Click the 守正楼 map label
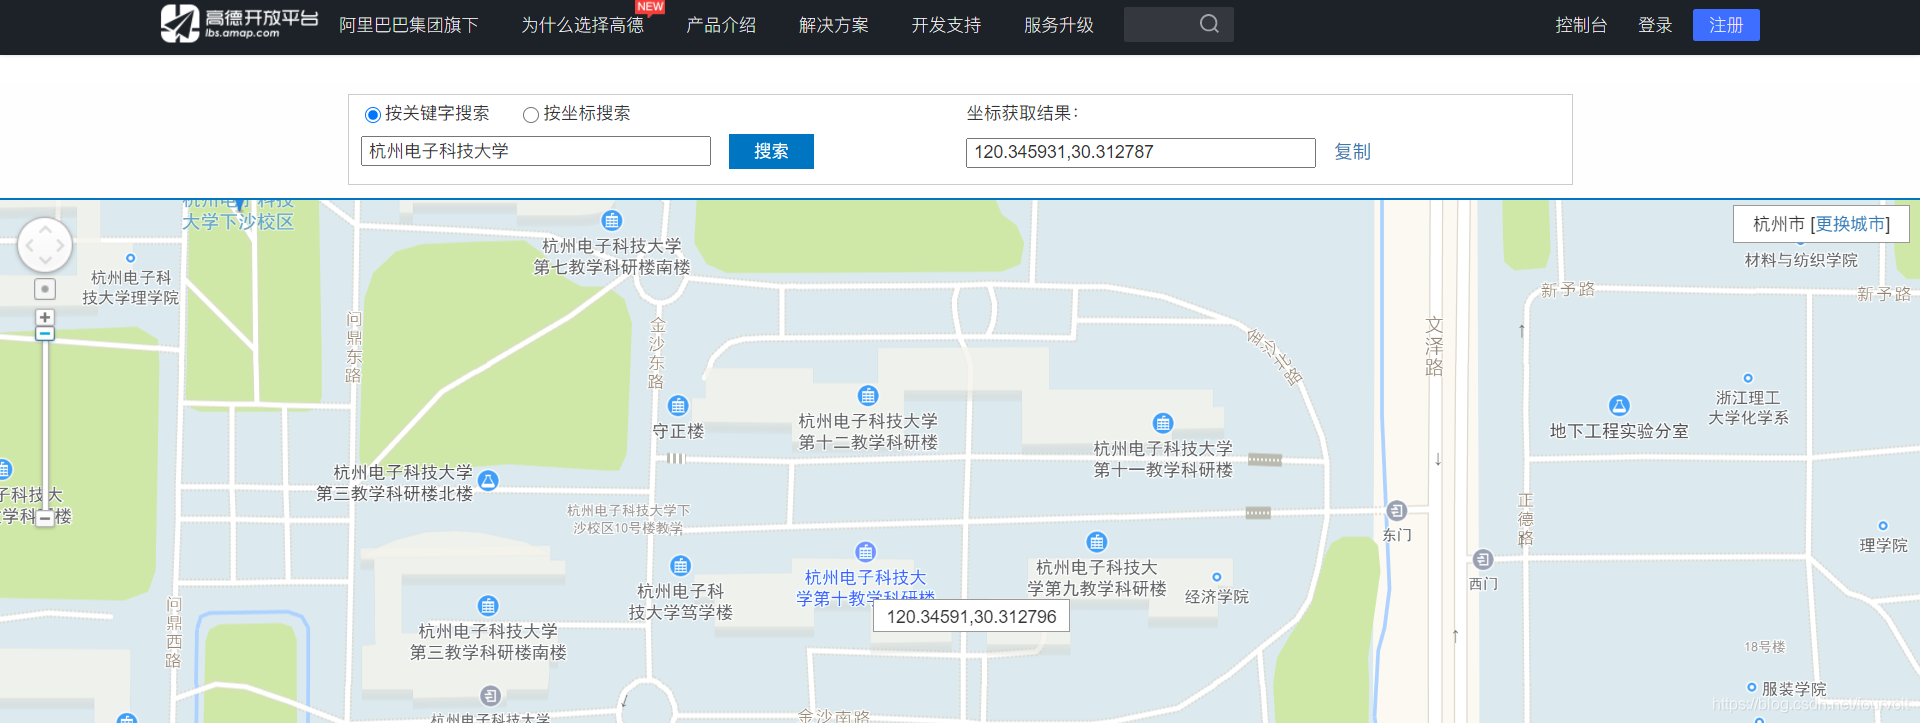This screenshot has height=723, width=1920. pos(678,431)
